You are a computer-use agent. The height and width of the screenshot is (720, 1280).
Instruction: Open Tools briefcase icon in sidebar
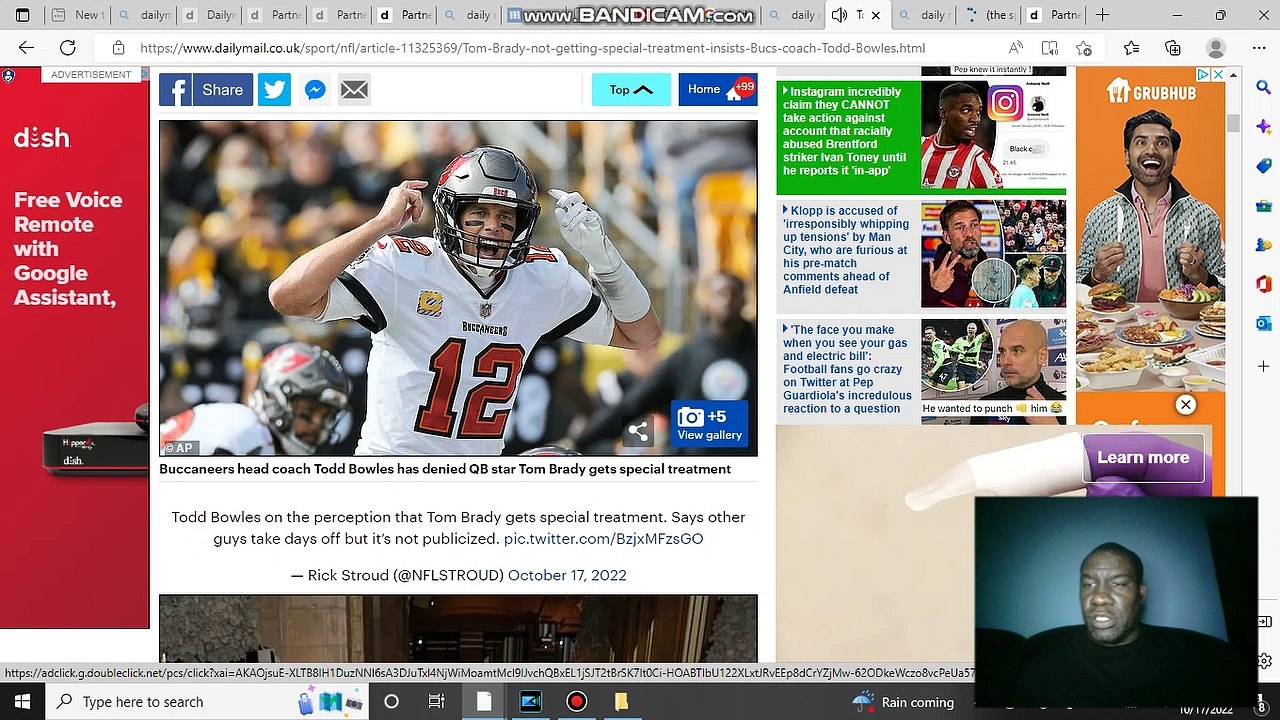point(1263,206)
